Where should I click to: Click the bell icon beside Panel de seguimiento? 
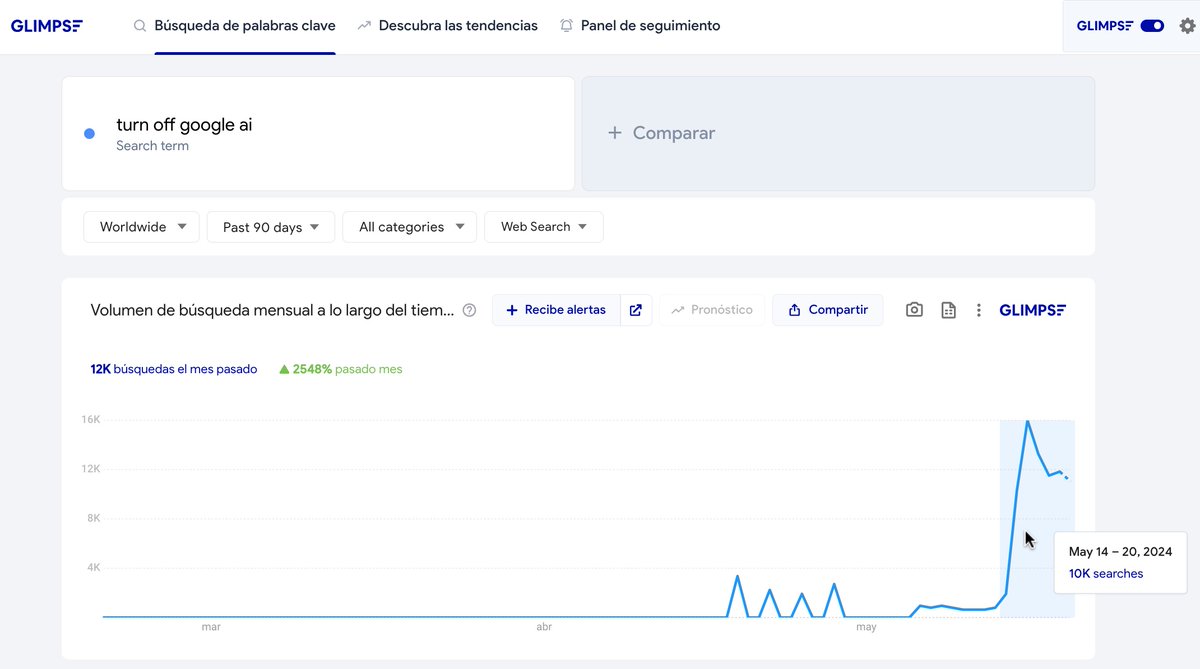tap(567, 26)
